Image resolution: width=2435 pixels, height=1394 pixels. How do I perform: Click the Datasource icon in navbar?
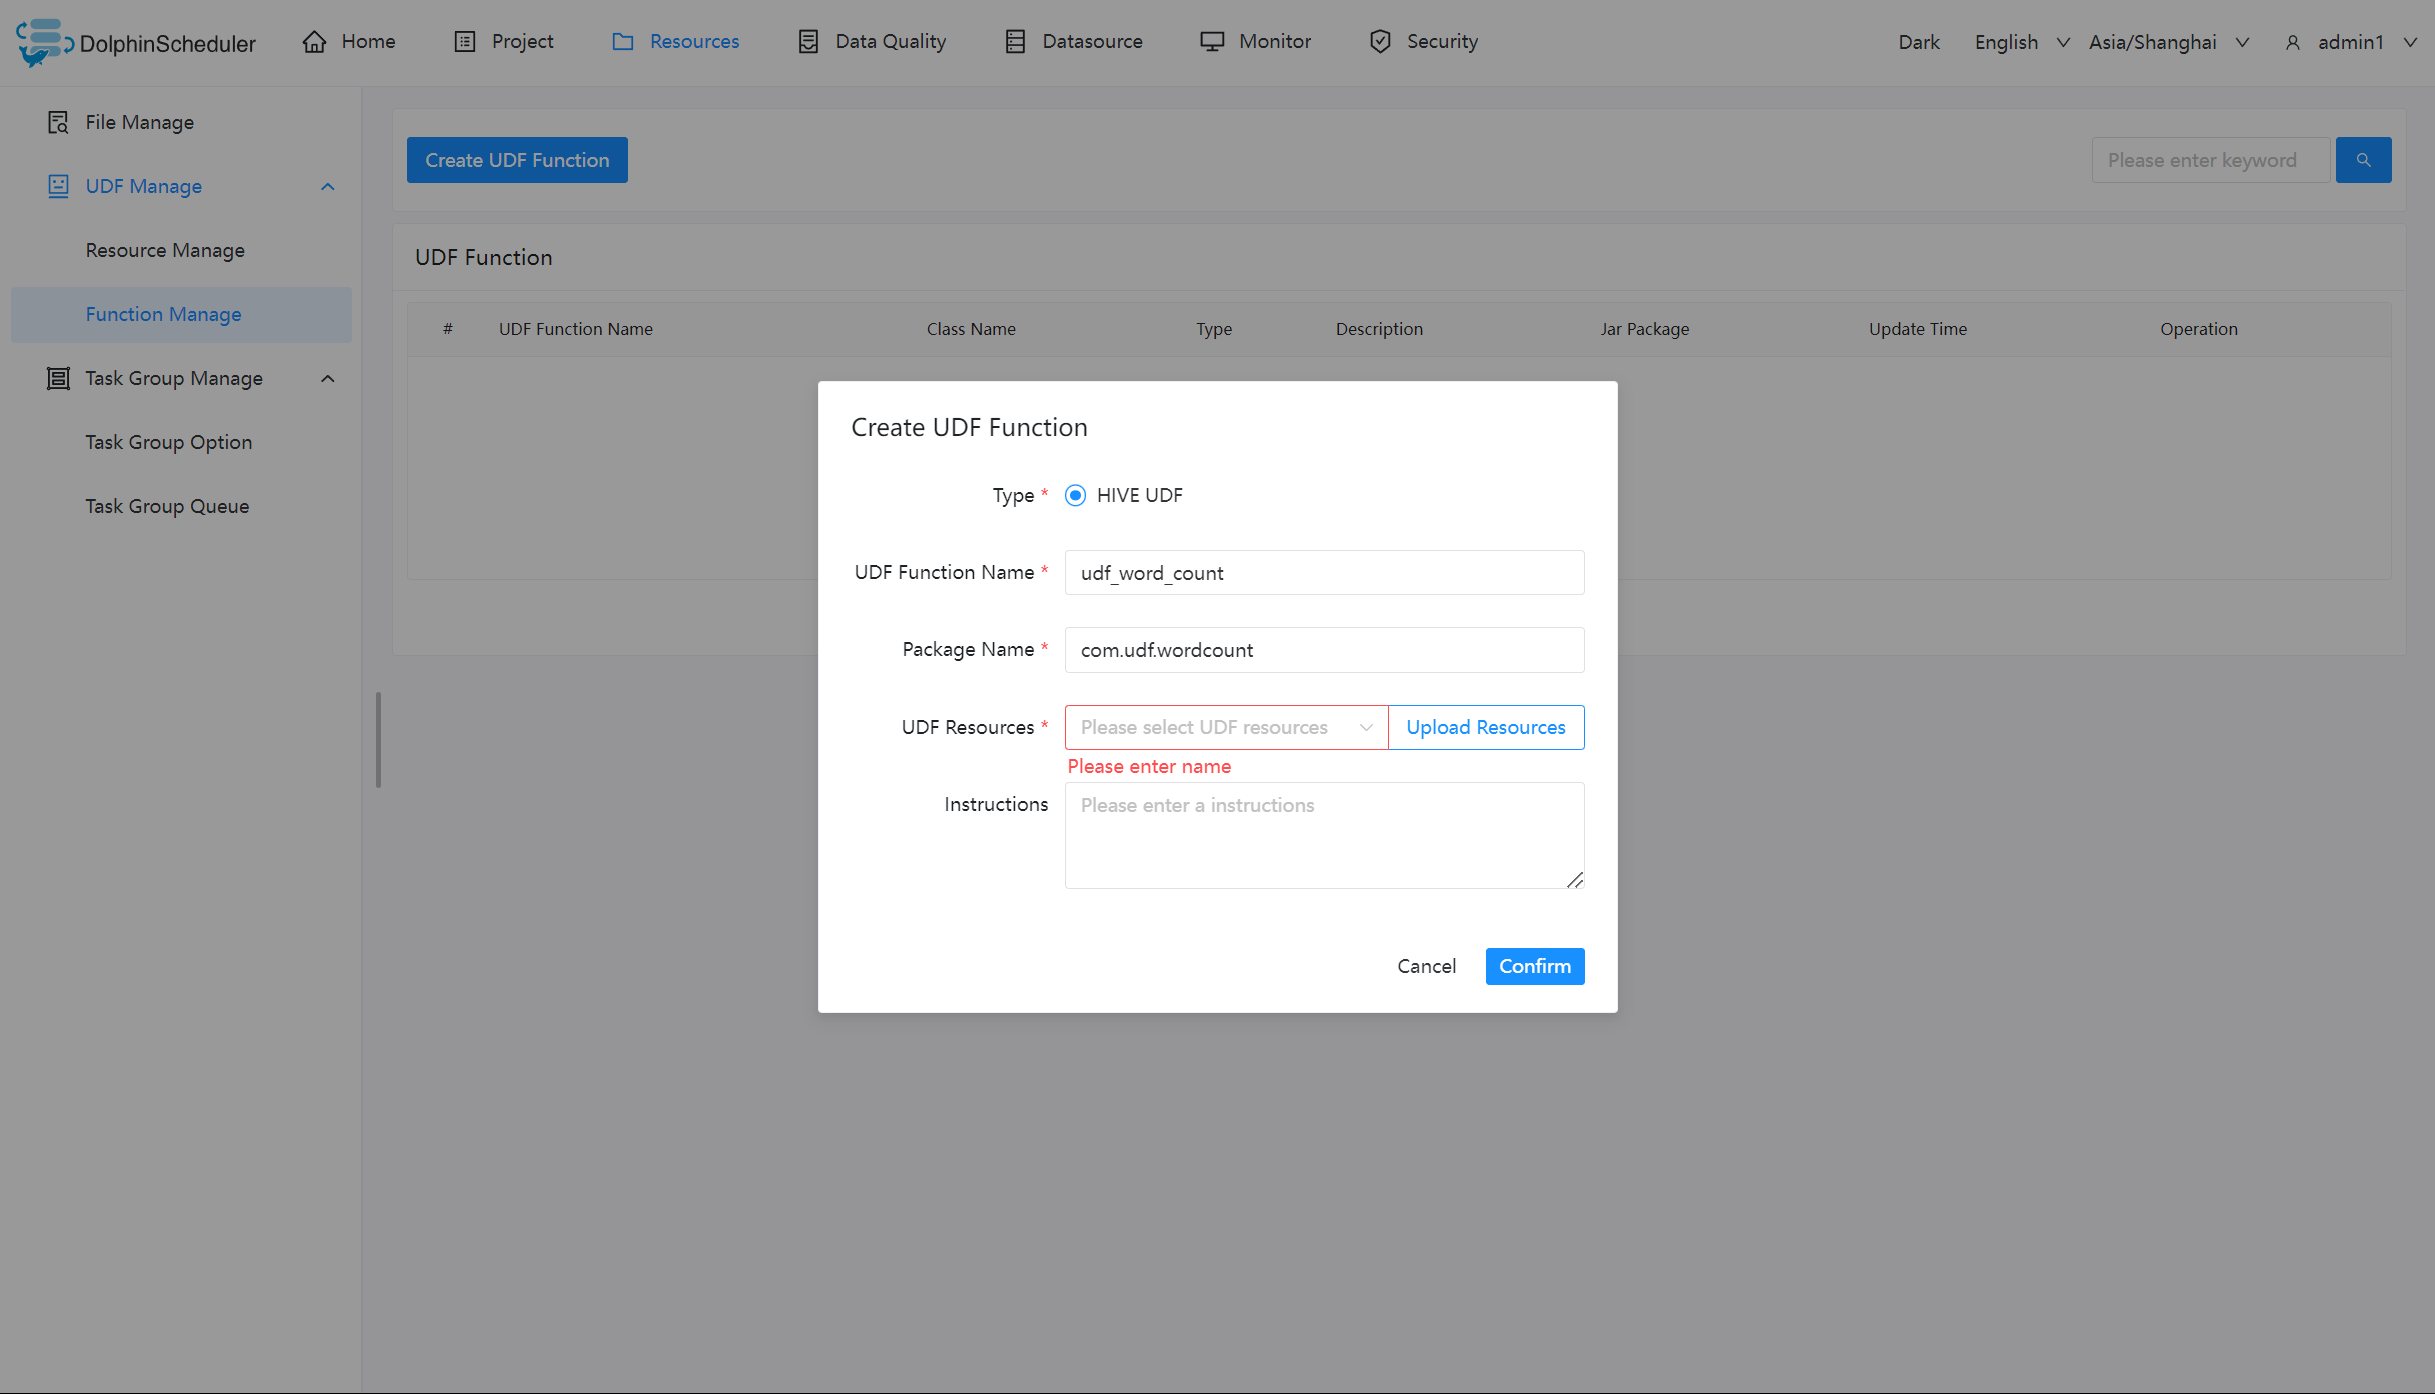(1015, 42)
